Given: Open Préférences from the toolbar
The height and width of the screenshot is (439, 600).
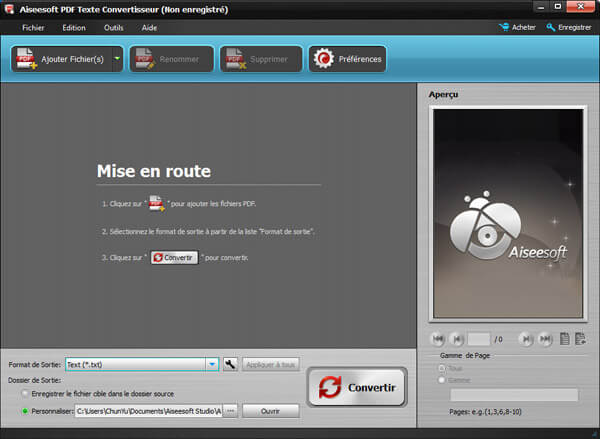Looking at the screenshot, I should point(347,59).
